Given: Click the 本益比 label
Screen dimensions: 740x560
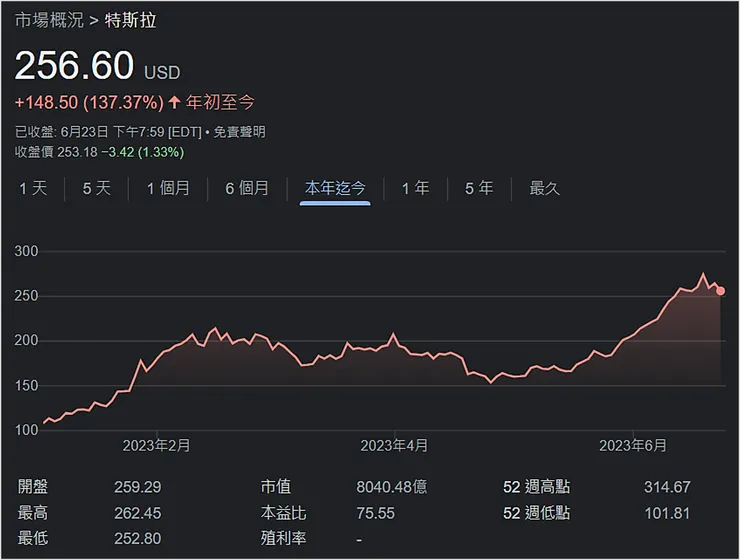Looking at the screenshot, I should [x=283, y=513].
